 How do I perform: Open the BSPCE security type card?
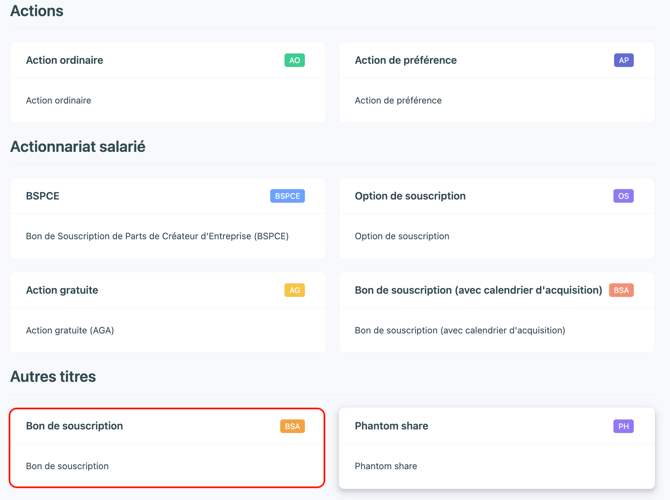168,218
